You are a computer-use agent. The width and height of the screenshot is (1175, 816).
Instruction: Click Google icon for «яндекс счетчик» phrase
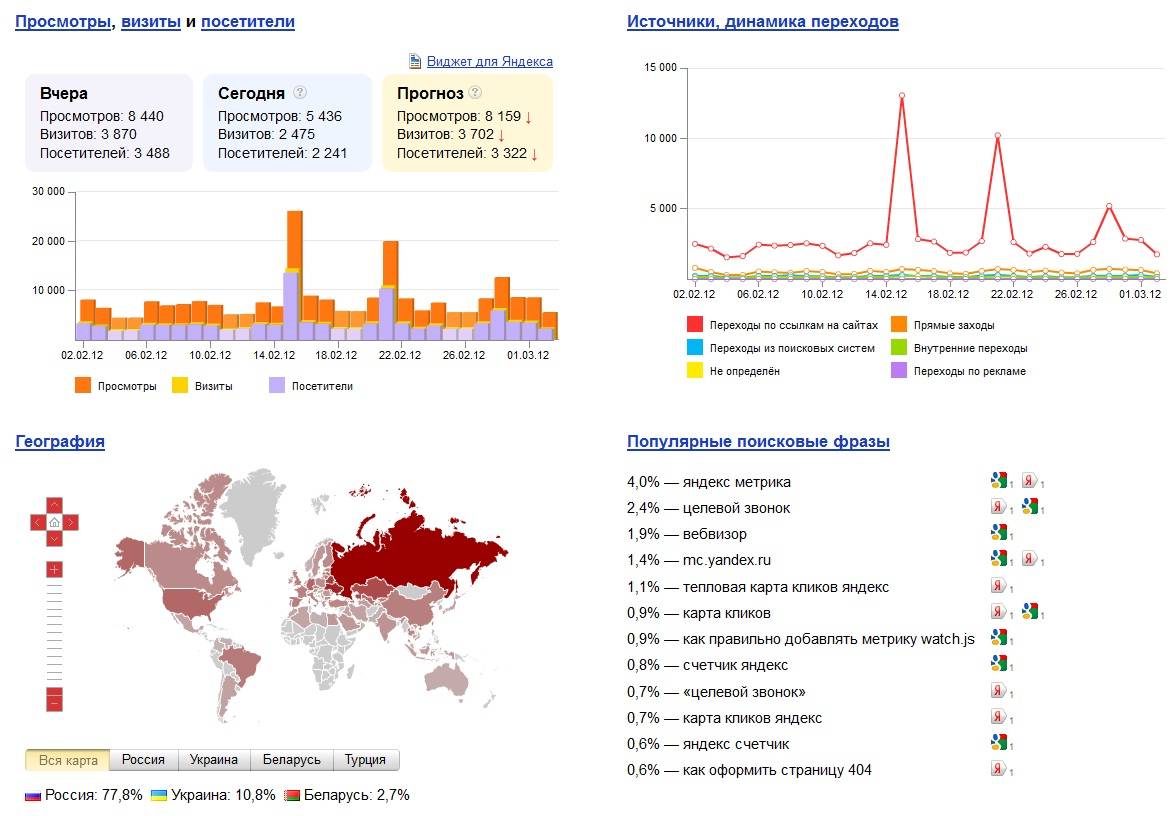999,743
